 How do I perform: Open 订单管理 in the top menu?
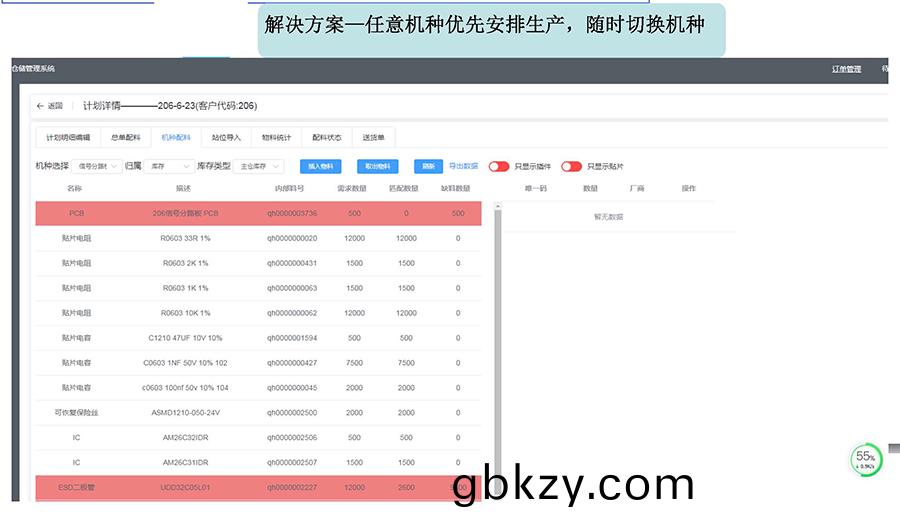(x=846, y=69)
